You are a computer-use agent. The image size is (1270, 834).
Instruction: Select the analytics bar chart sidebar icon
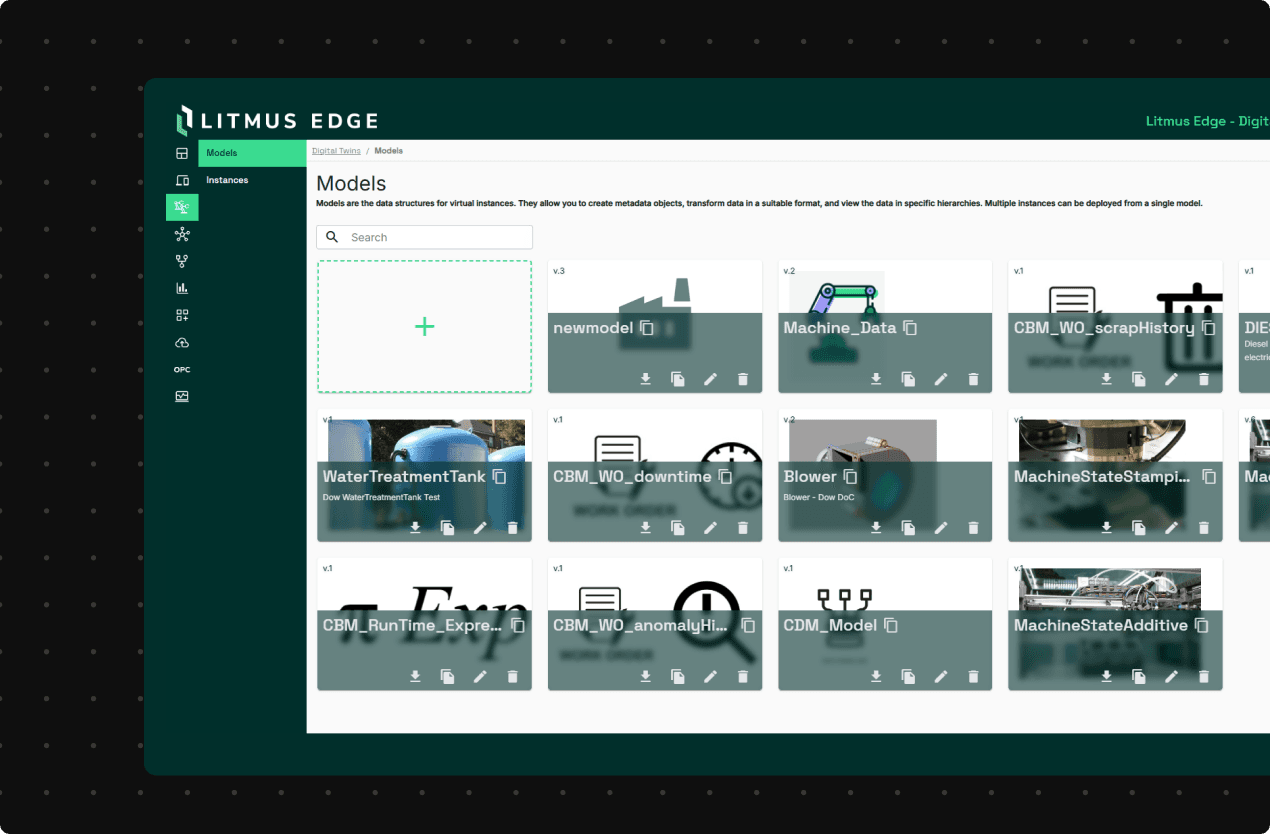pos(182,288)
